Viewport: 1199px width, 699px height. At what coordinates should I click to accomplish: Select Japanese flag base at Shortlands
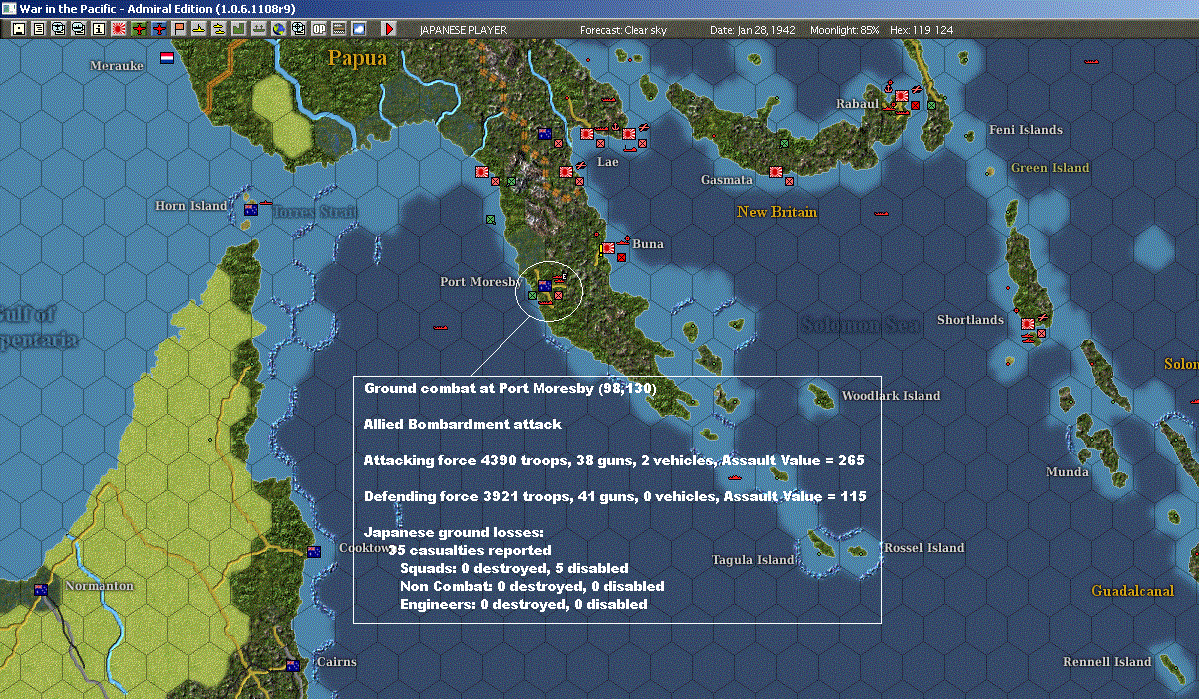coord(1028,323)
